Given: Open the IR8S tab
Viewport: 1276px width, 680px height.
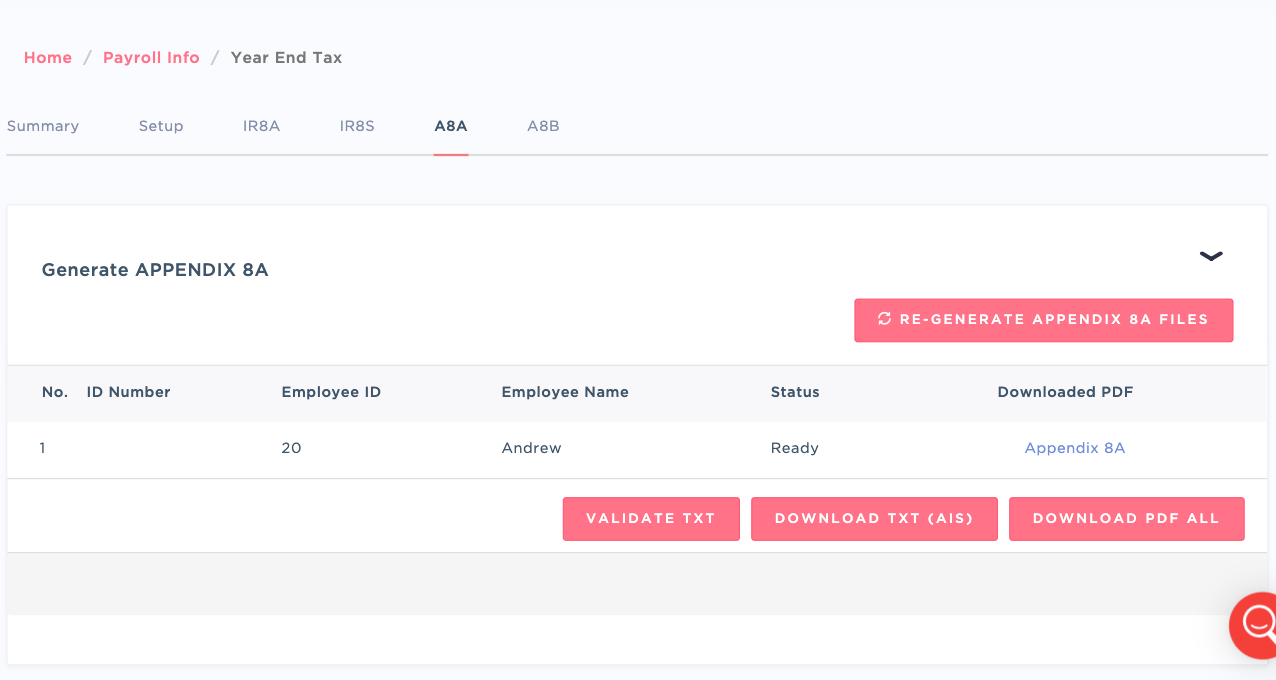Looking at the screenshot, I should pos(357,126).
